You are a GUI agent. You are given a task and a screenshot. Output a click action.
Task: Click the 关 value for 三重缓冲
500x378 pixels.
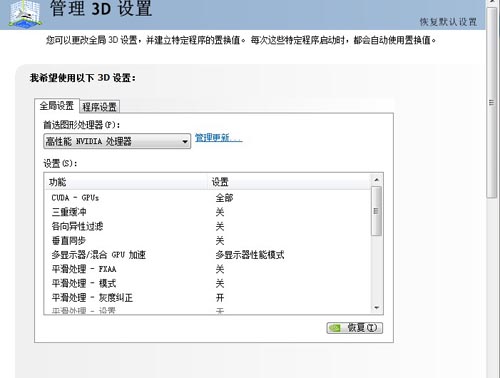pos(220,212)
